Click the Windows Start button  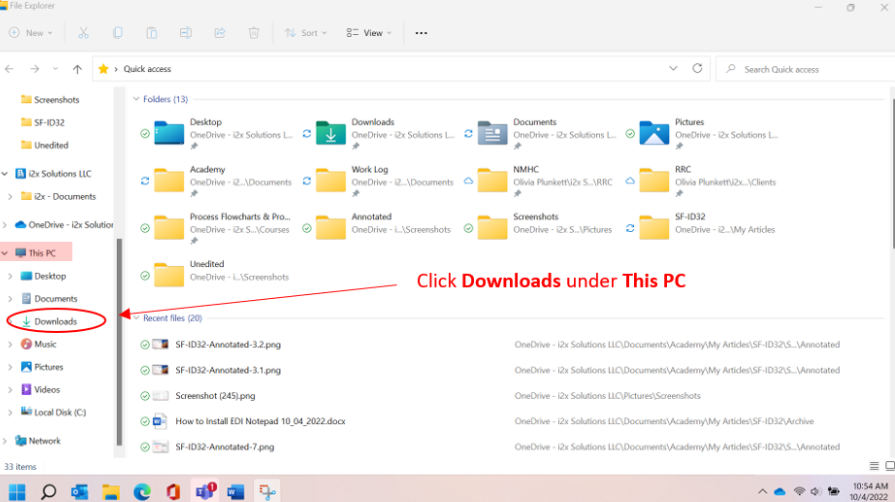click(17, 492)
